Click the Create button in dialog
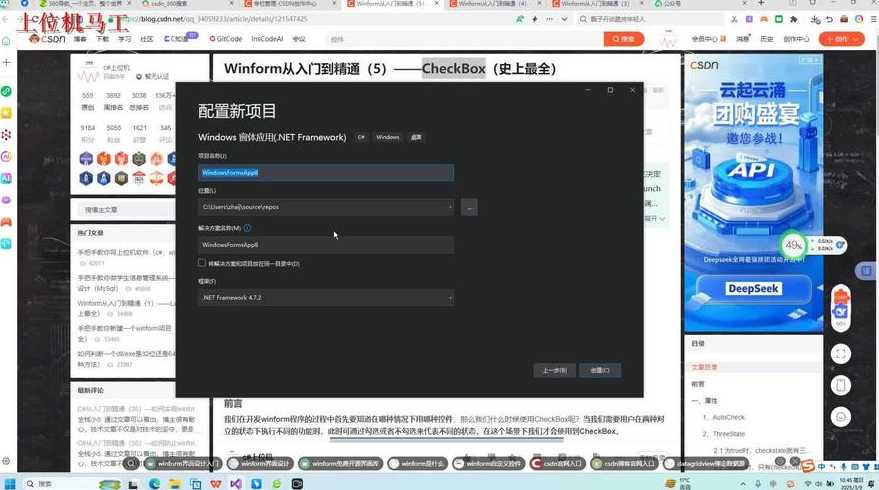 tap(600, 371)
